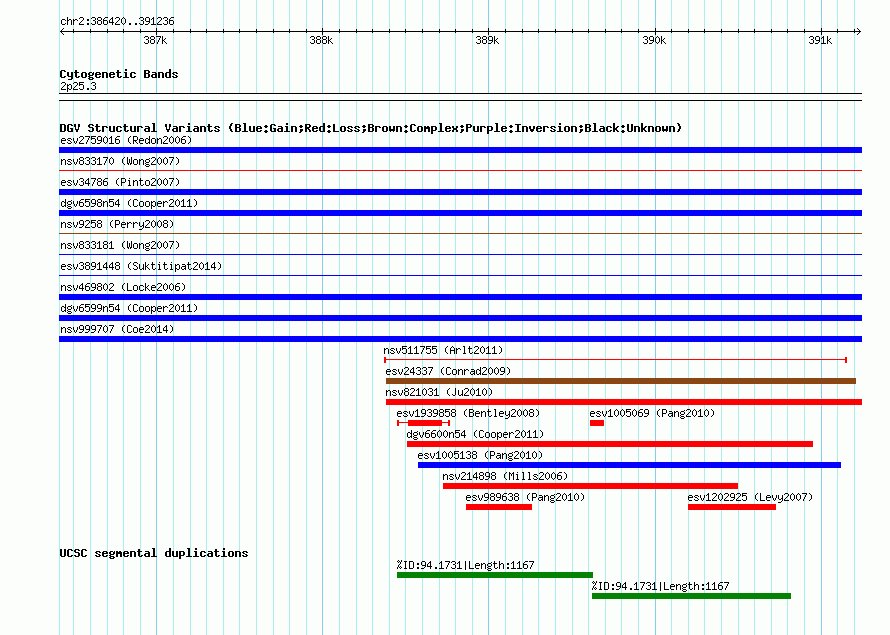
Task: Click the esv1939858 (Bentley2008) small red feature
Action: (x=423, y=423)
